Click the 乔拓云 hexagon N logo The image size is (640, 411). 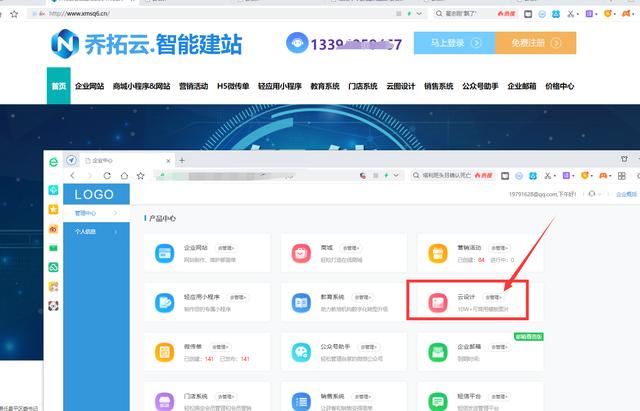65,43
